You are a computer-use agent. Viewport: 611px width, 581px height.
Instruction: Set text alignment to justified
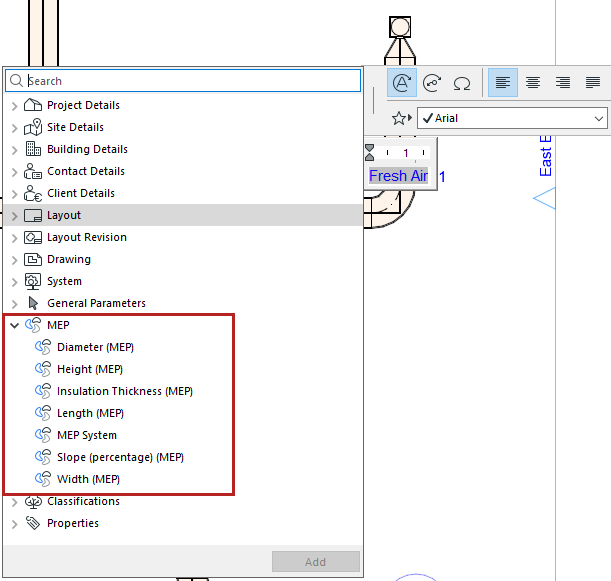click(x=593, y=83)
